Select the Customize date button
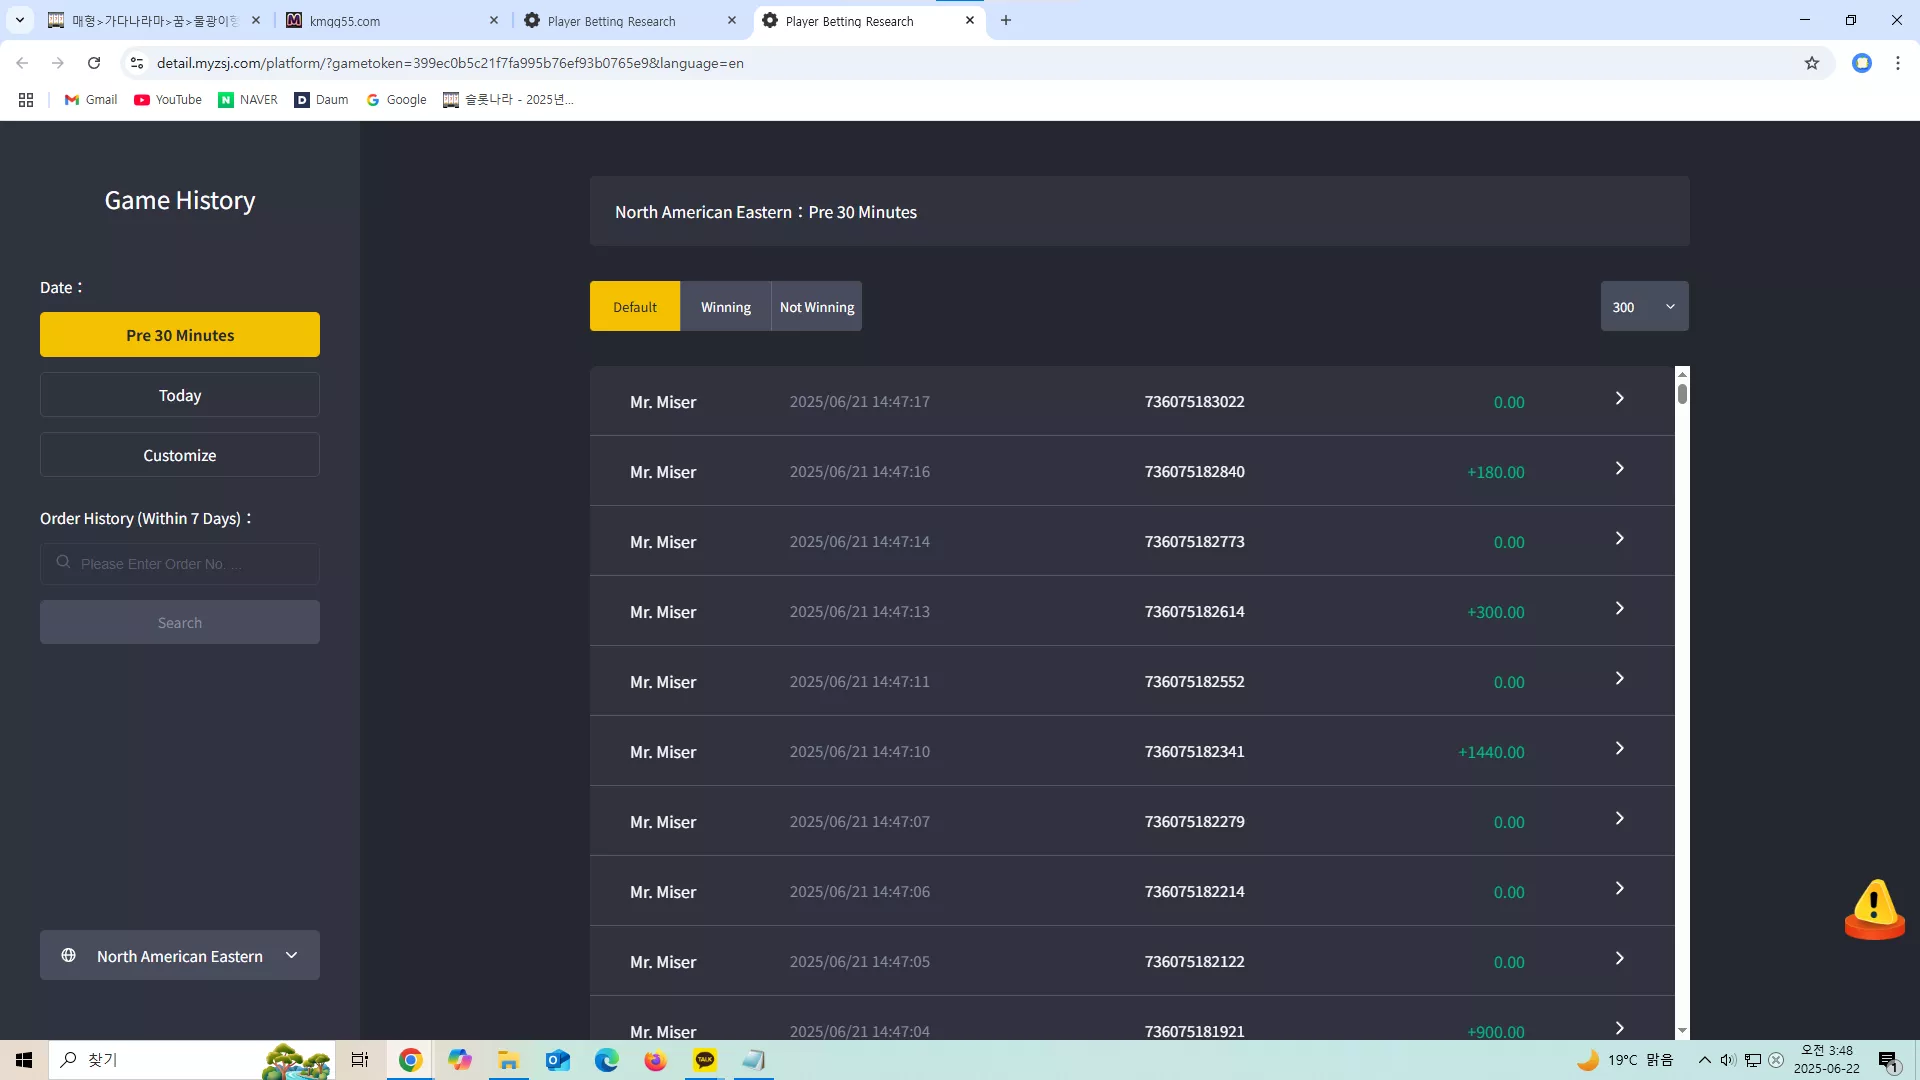The height and width of the screenshot is (1080, 1920). (x=180, y=455)
